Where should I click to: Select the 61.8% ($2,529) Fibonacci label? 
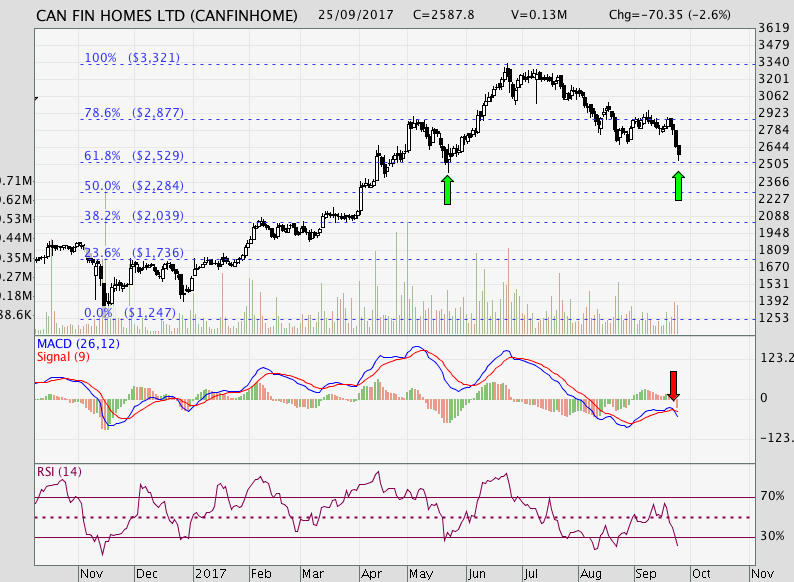point(134,156)
